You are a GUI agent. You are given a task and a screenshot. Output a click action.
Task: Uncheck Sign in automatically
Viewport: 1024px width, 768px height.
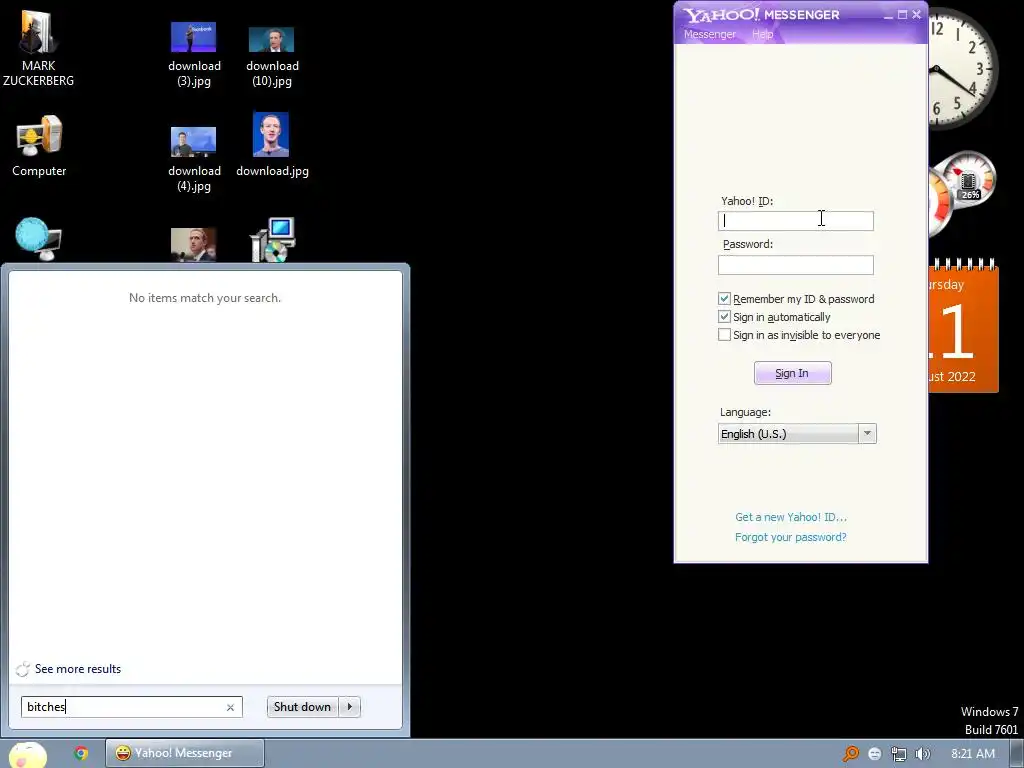click(x=724, y=317)
